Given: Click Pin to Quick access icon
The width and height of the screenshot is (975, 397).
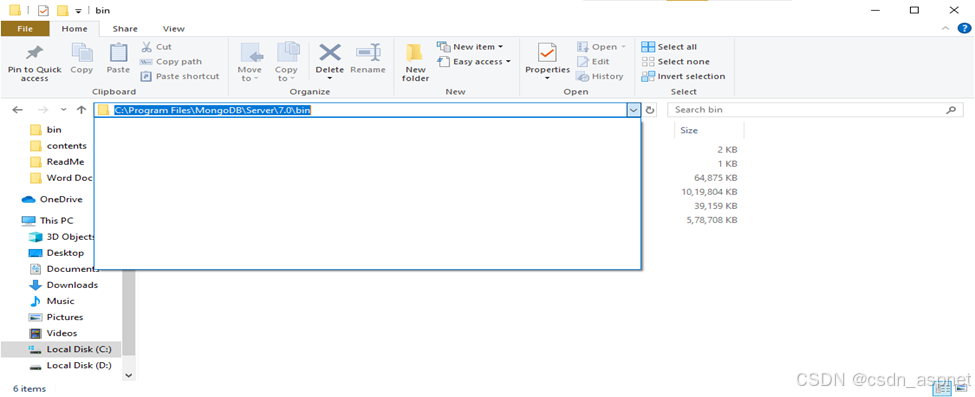Looking at the screenshot, I should point(34,53).
